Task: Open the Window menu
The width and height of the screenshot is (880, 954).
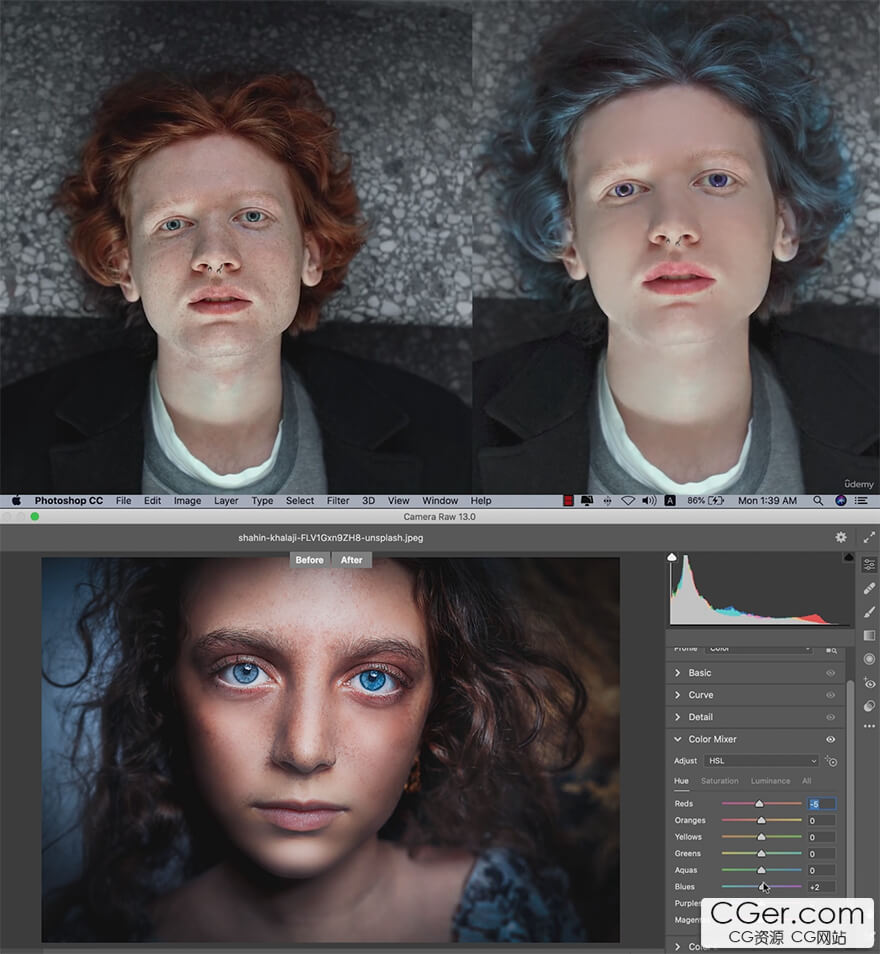Action: pyautogui.click(x=440, y=501)
